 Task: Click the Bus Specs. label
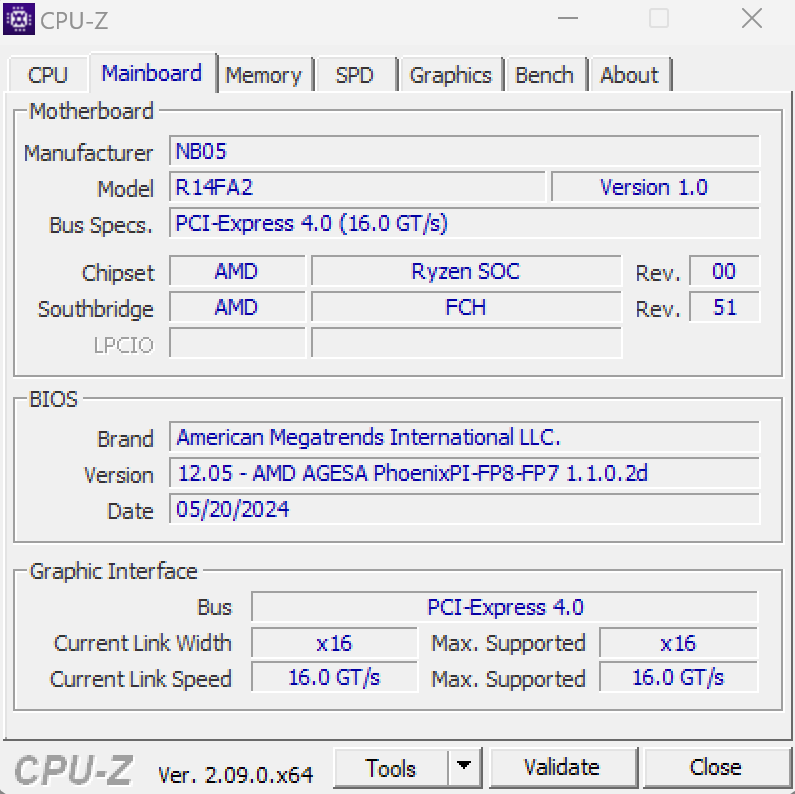pyautogui.click(x=100, y=225)
